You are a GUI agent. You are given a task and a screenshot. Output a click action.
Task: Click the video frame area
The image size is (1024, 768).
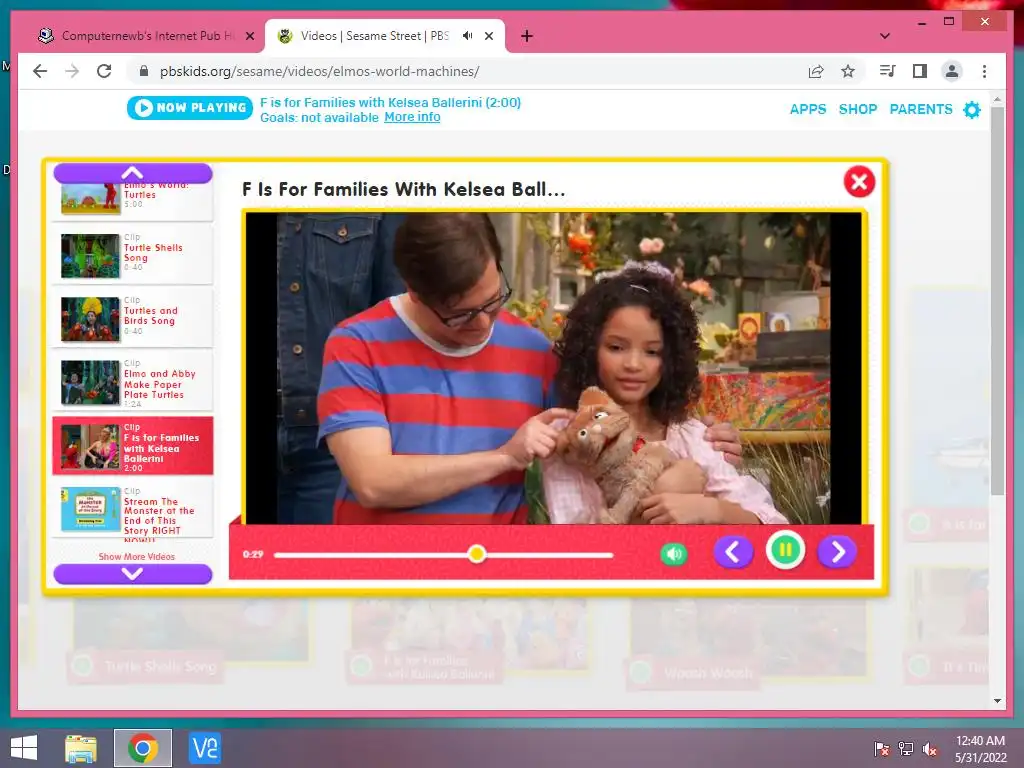click(x=554, y=368)
